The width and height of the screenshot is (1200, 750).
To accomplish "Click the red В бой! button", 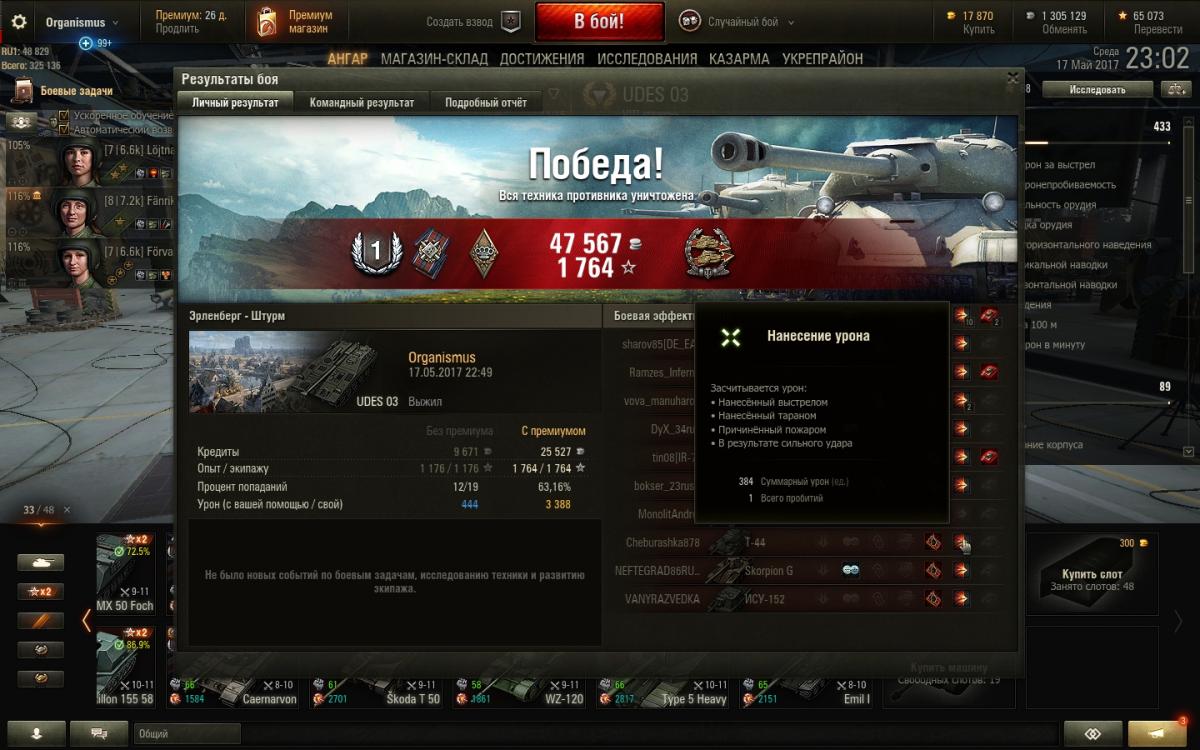I will (x=599, y=22).
